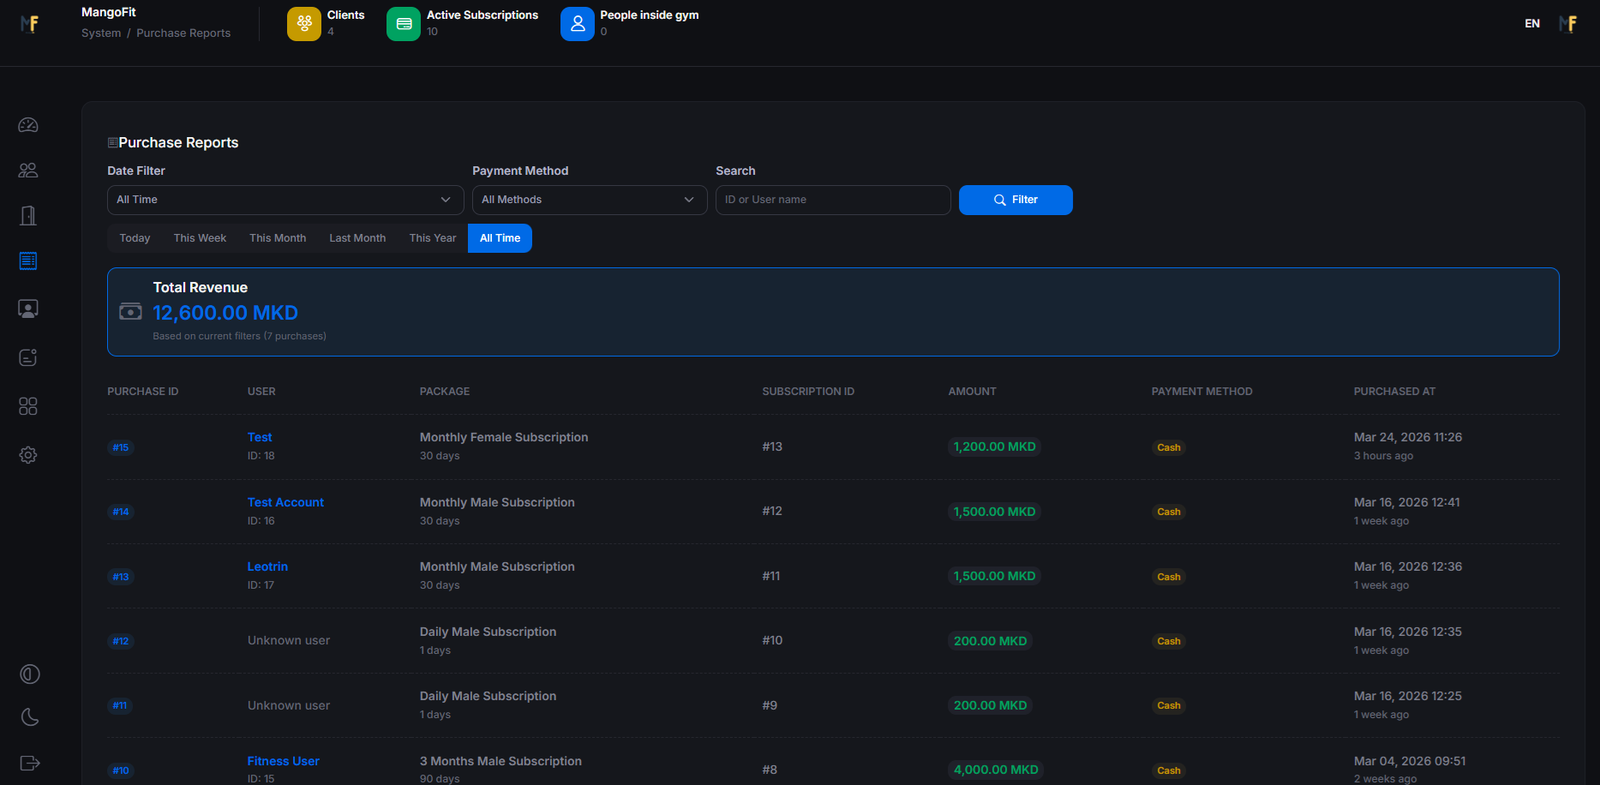The height and width of the screenshot is (785, 1600).
Task: Click the blue Filter button
Action: (x=1016, y=200)
